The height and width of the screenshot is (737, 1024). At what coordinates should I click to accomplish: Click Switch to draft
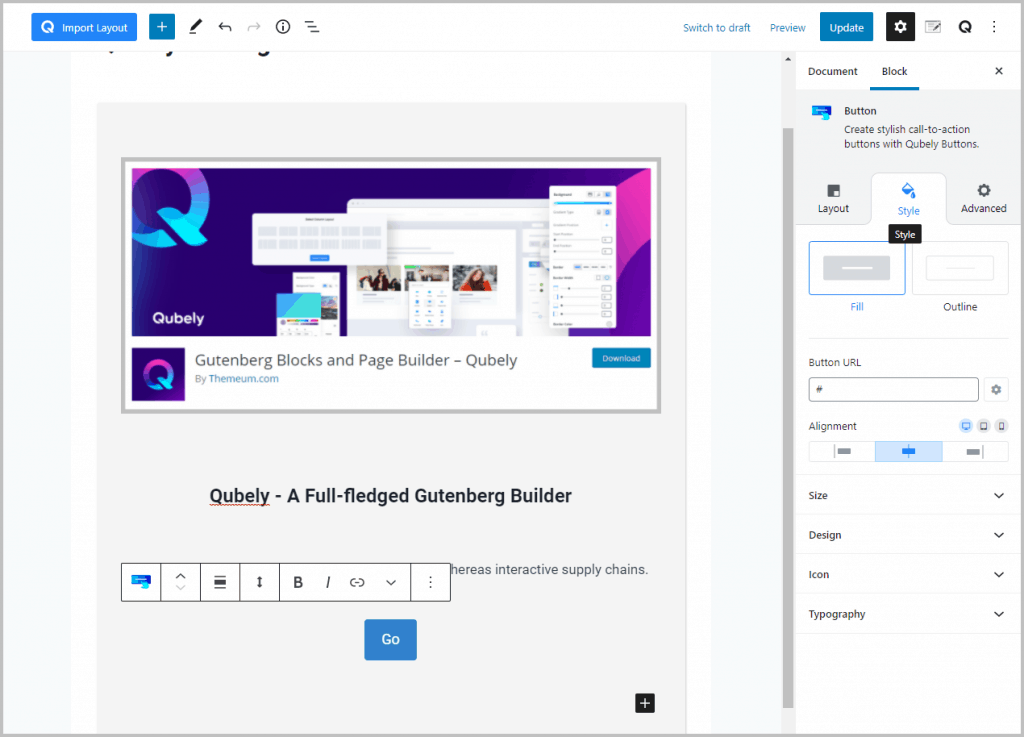[x=716, y=27]
